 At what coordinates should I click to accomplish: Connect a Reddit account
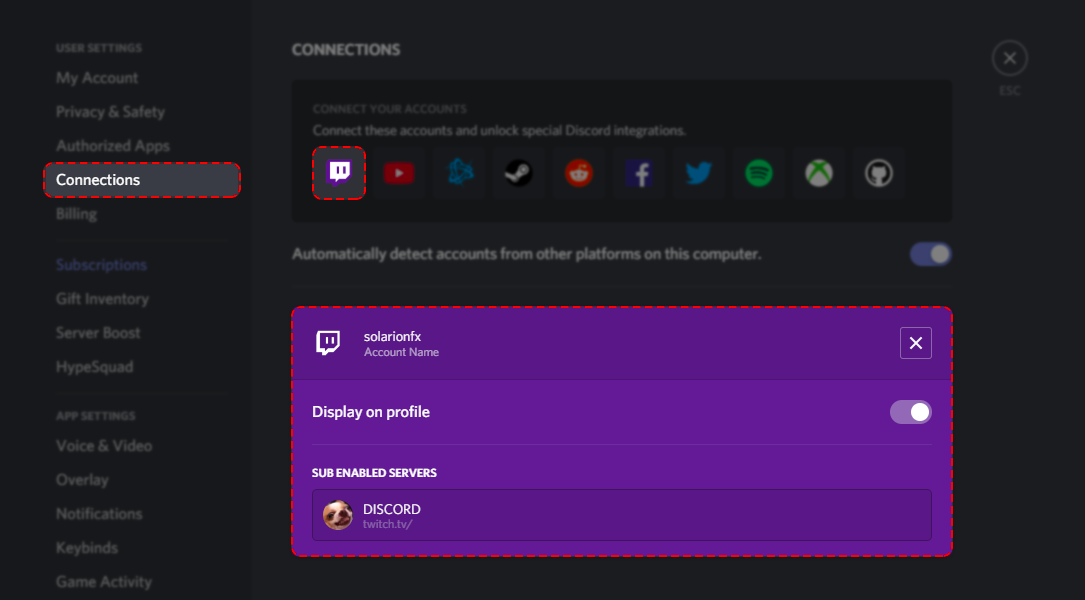pyautogui.click(x=579, y=172)
